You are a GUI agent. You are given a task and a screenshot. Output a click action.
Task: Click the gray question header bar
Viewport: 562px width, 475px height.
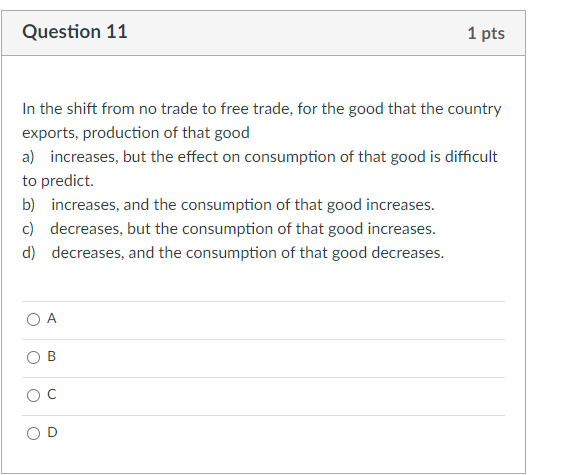pos(263,33)
